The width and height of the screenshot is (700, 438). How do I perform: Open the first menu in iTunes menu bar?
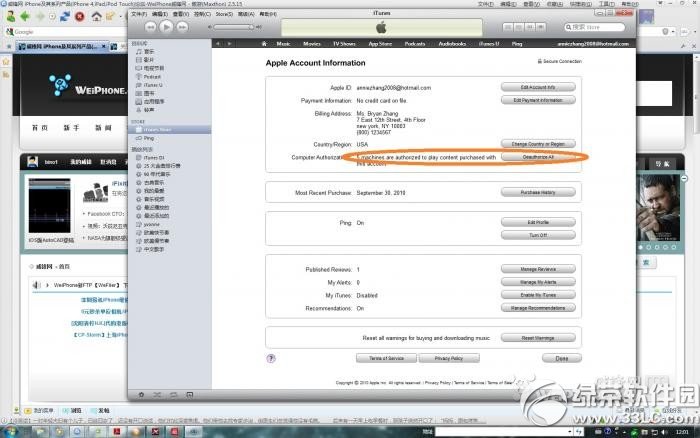pos(139,14)
